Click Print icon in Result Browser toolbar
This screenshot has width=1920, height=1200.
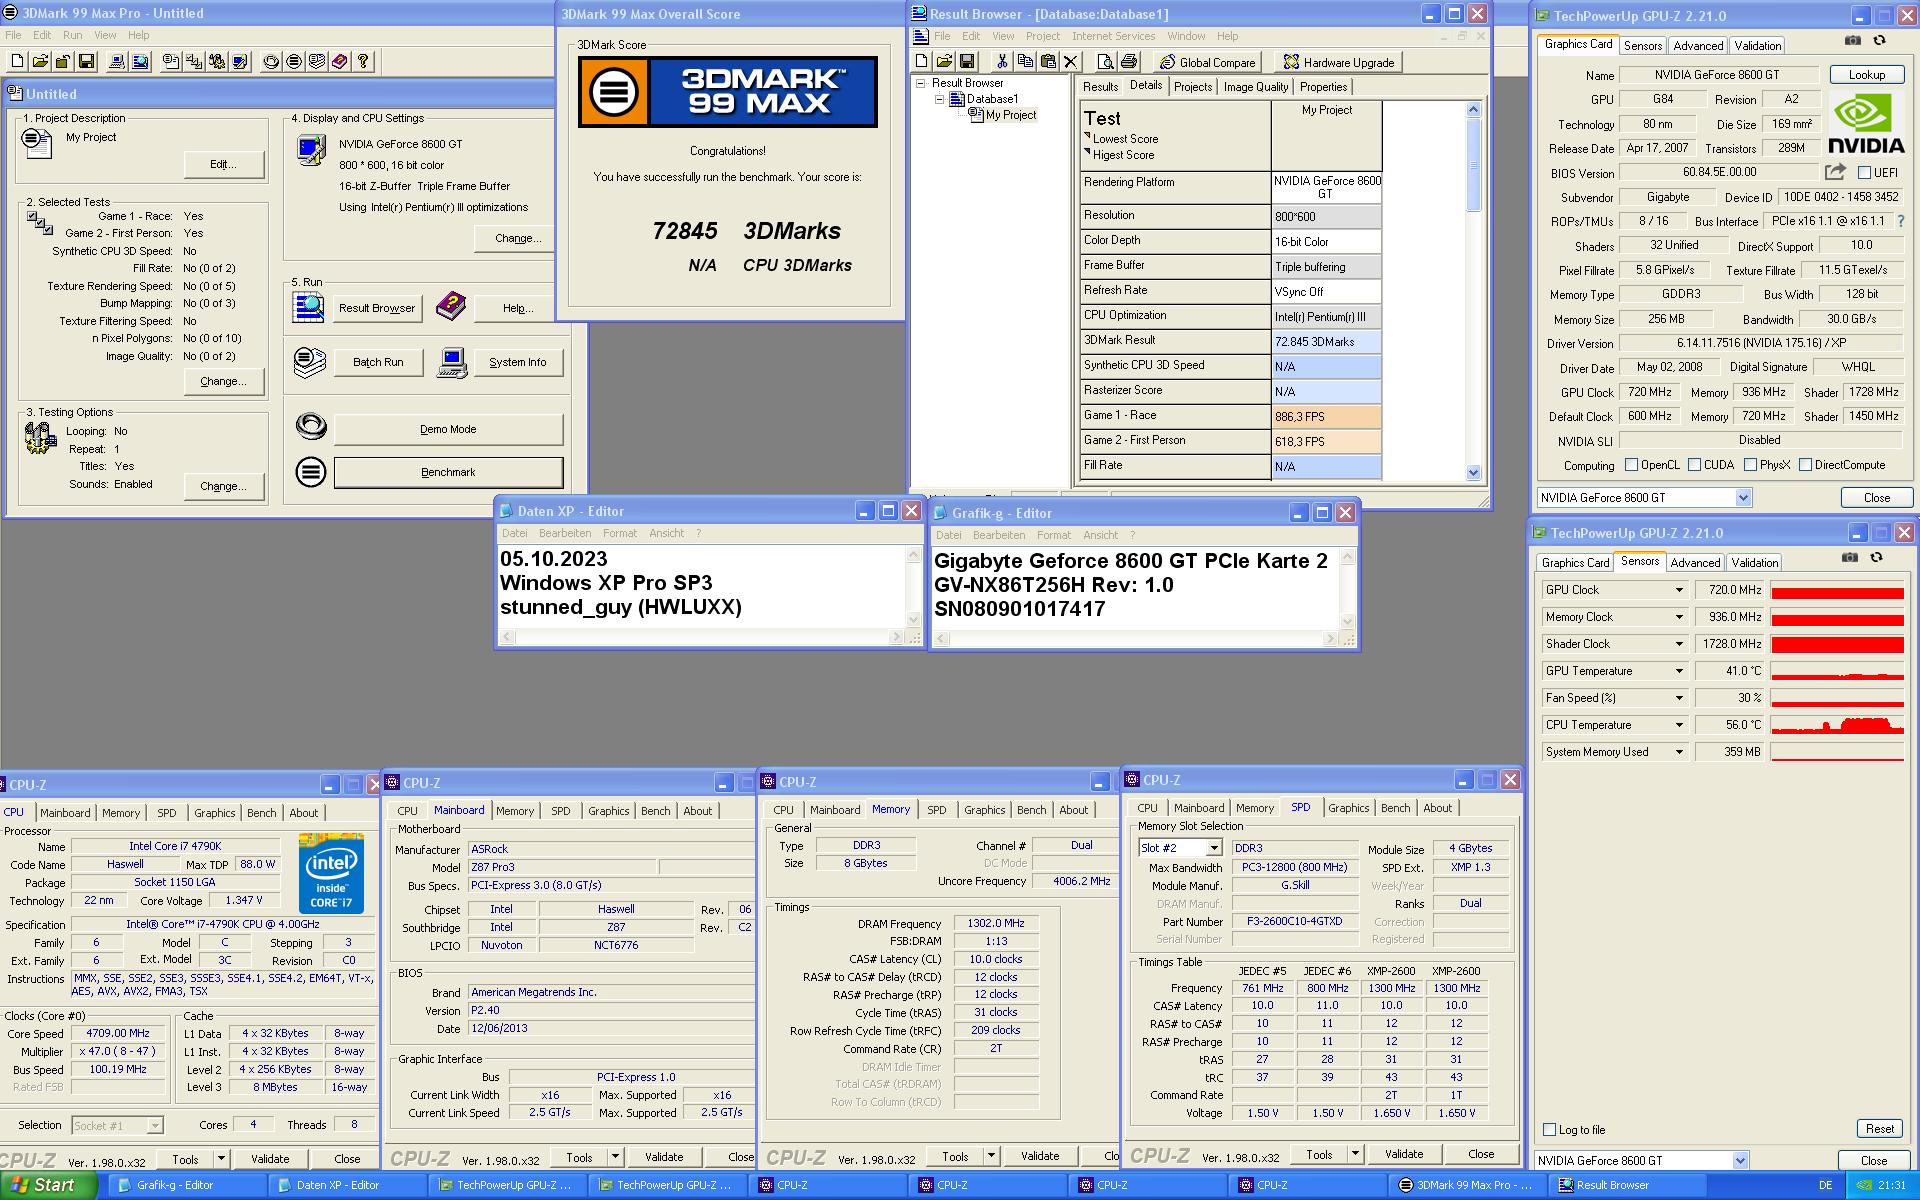coord(1128,62)
